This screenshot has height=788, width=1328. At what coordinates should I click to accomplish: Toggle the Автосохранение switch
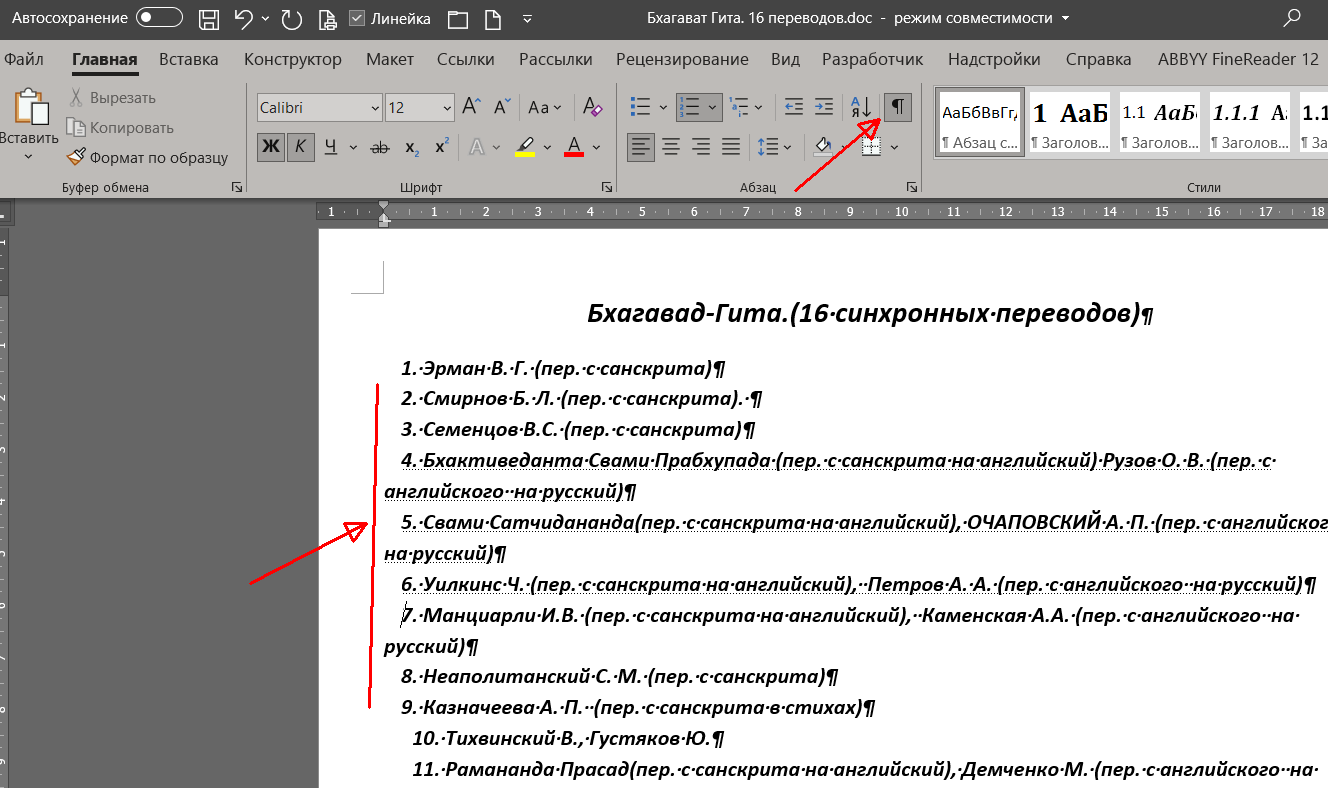pos(159,18)
